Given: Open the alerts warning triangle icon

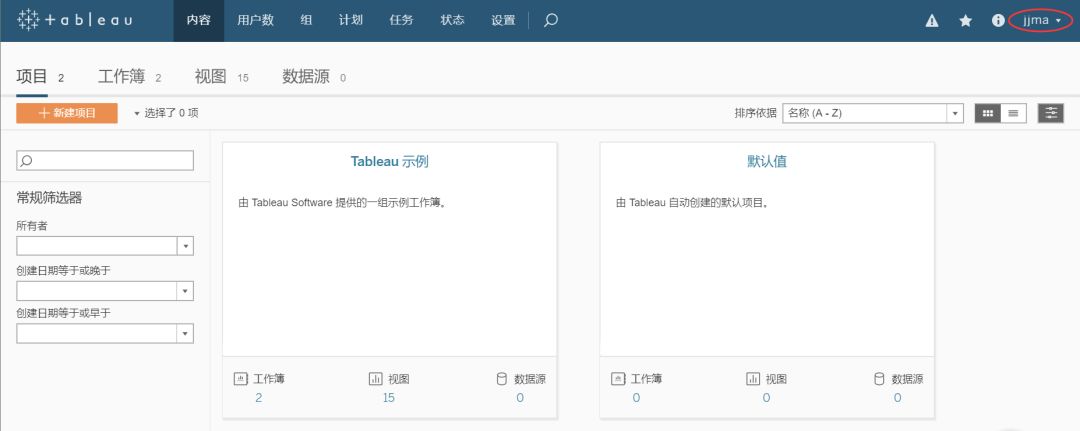Looking at the screenshot, I should click(x=932, y=21).
